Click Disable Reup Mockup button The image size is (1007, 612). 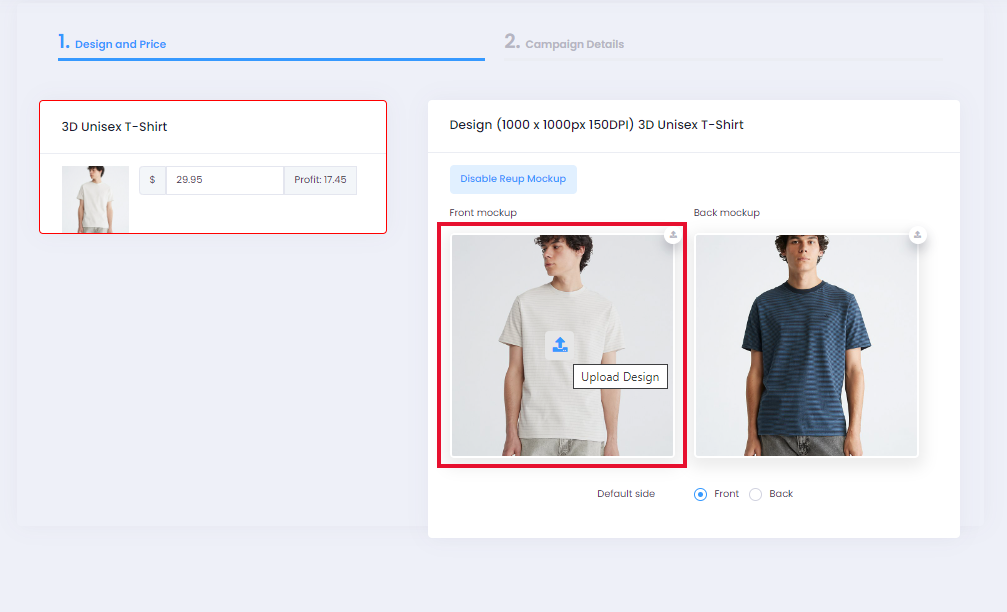click(x=513, y=179)
